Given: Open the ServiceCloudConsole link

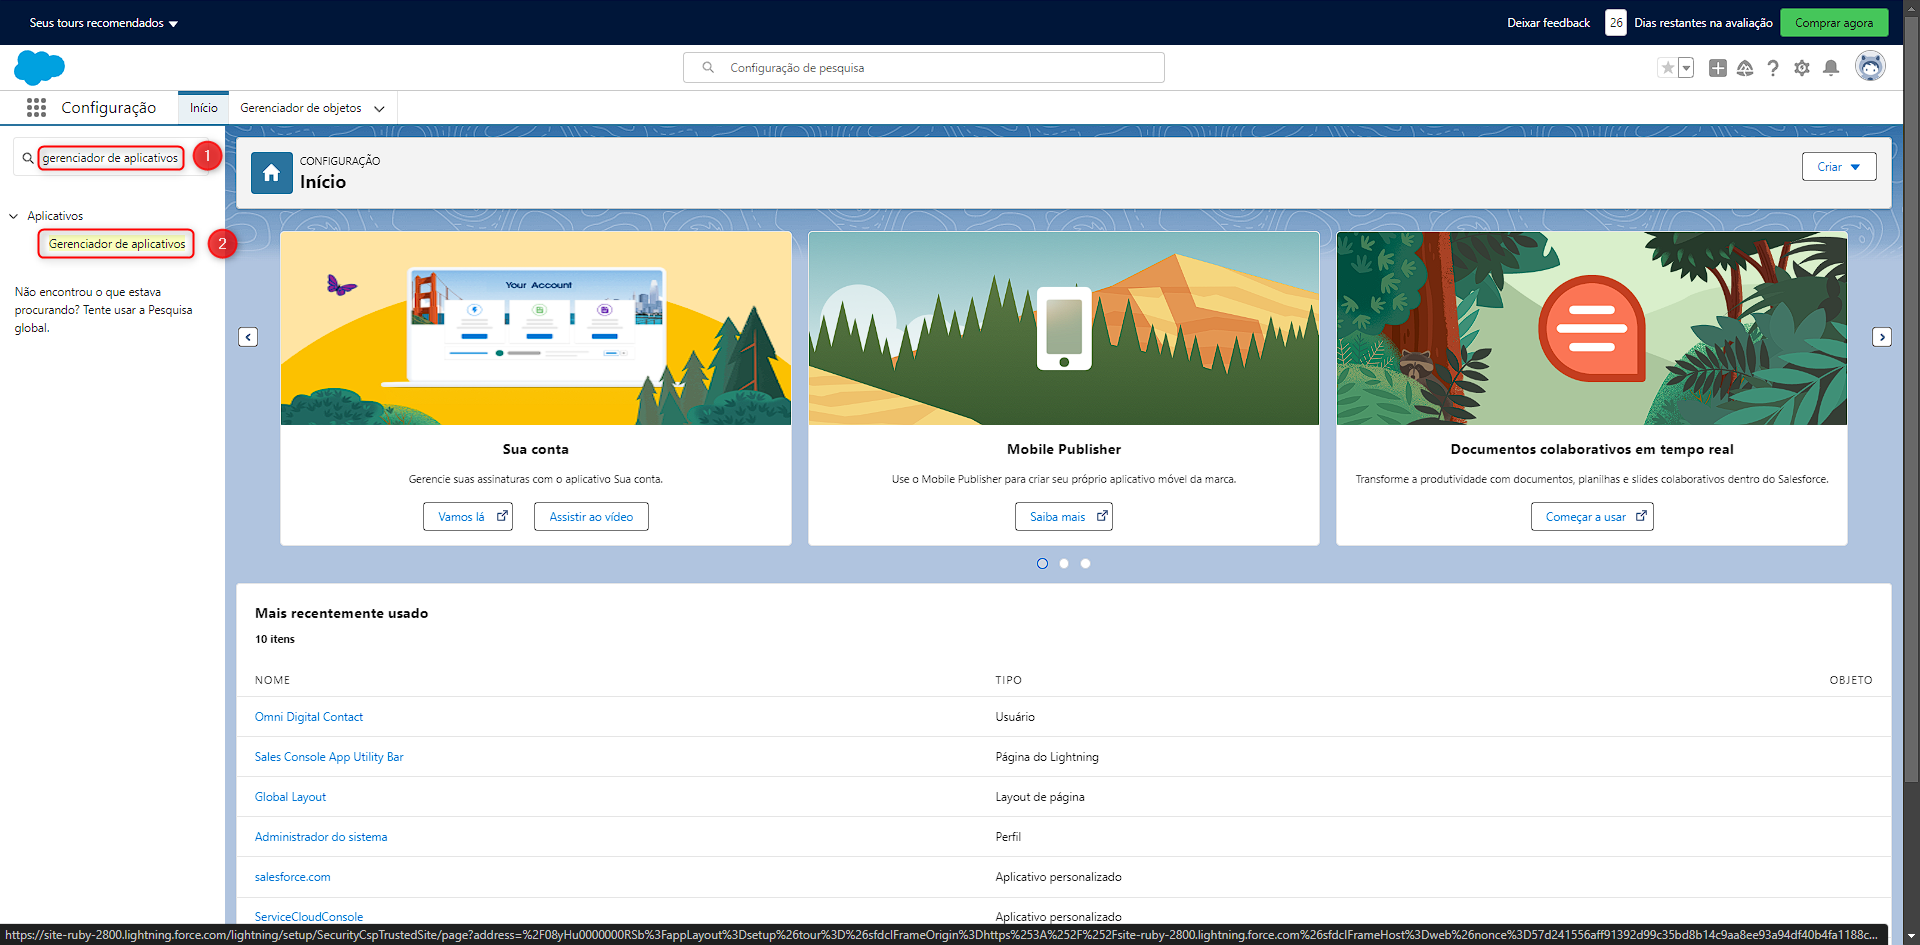Looking at the screenshot, I should pyautogui.click(x=309, y=916).
